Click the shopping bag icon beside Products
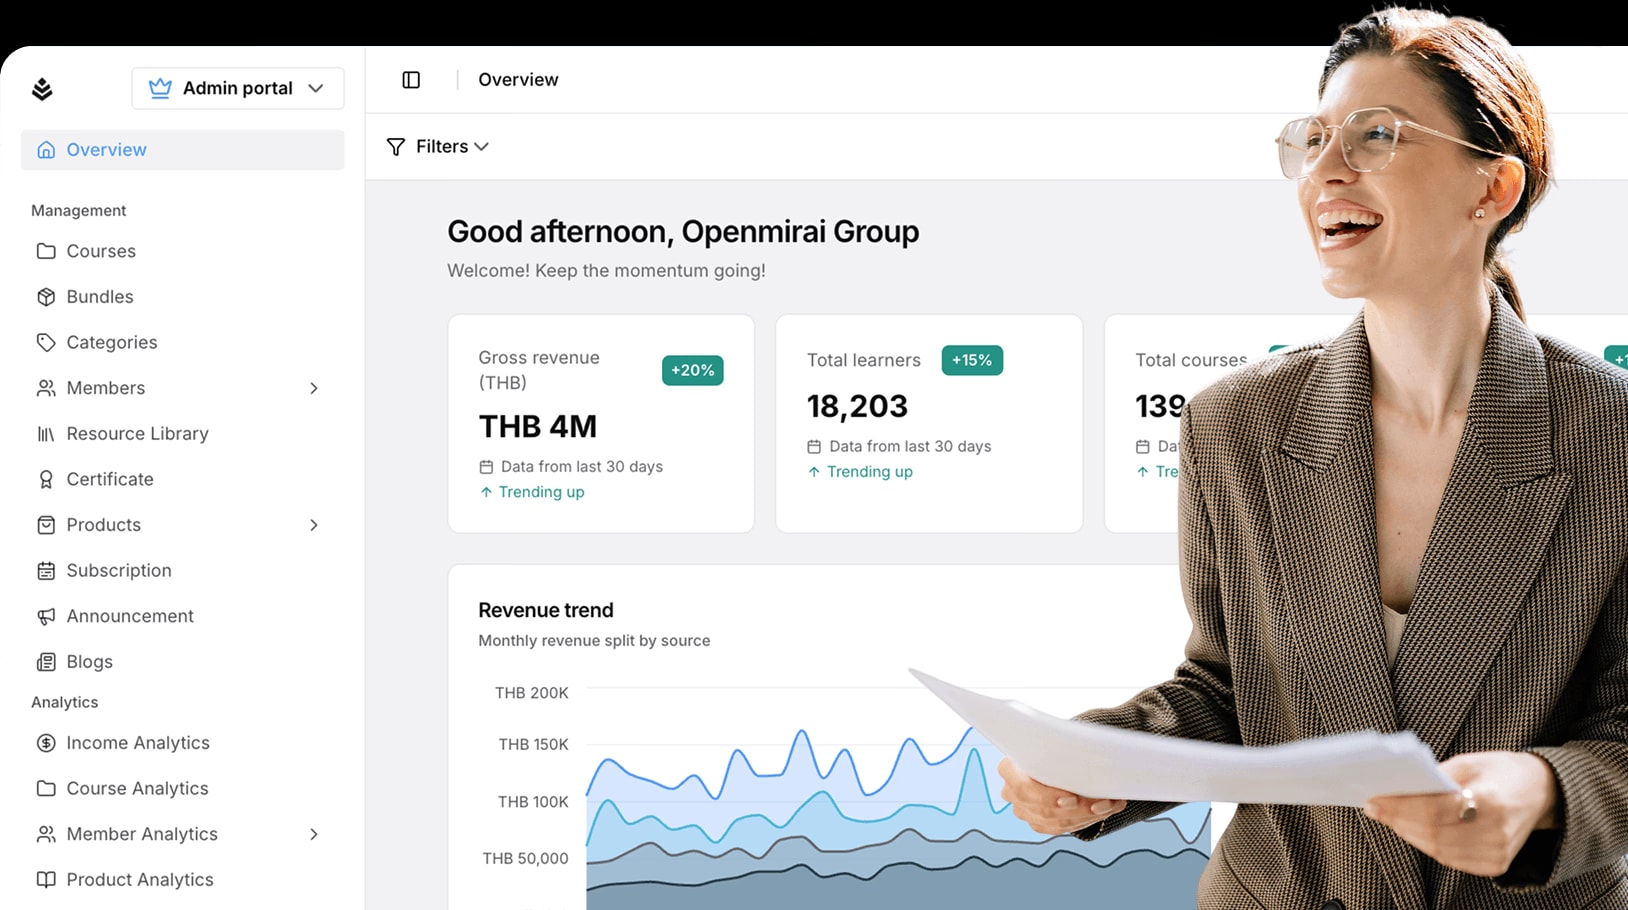The height and width of the screenshot is (910, 1628). [46, 525]
